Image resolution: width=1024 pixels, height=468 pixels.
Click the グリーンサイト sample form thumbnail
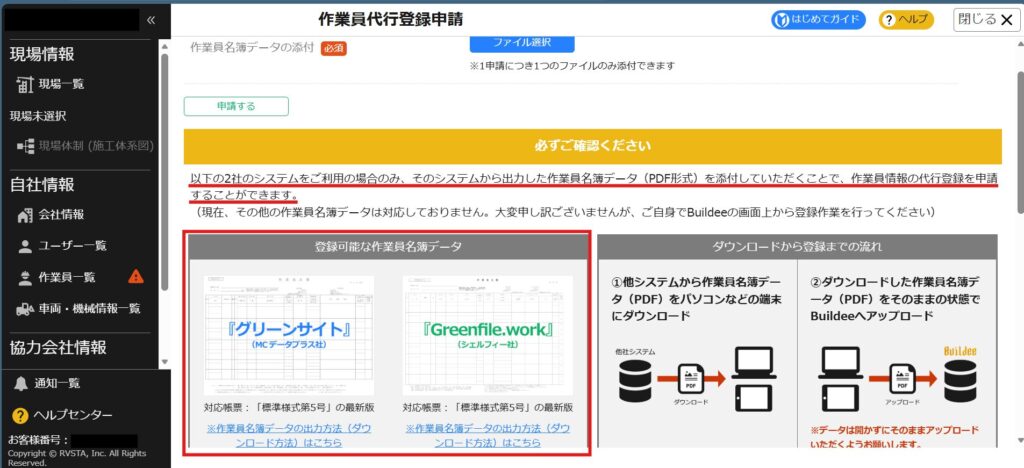coord(289,335)
